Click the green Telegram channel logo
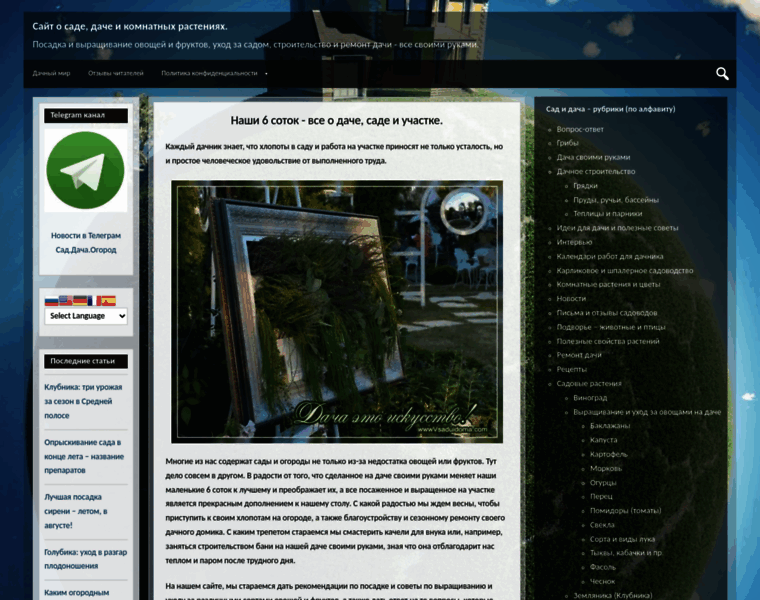The width and height of the screenshot is (760, 600). pyautogui.click(x=85, y=170)
